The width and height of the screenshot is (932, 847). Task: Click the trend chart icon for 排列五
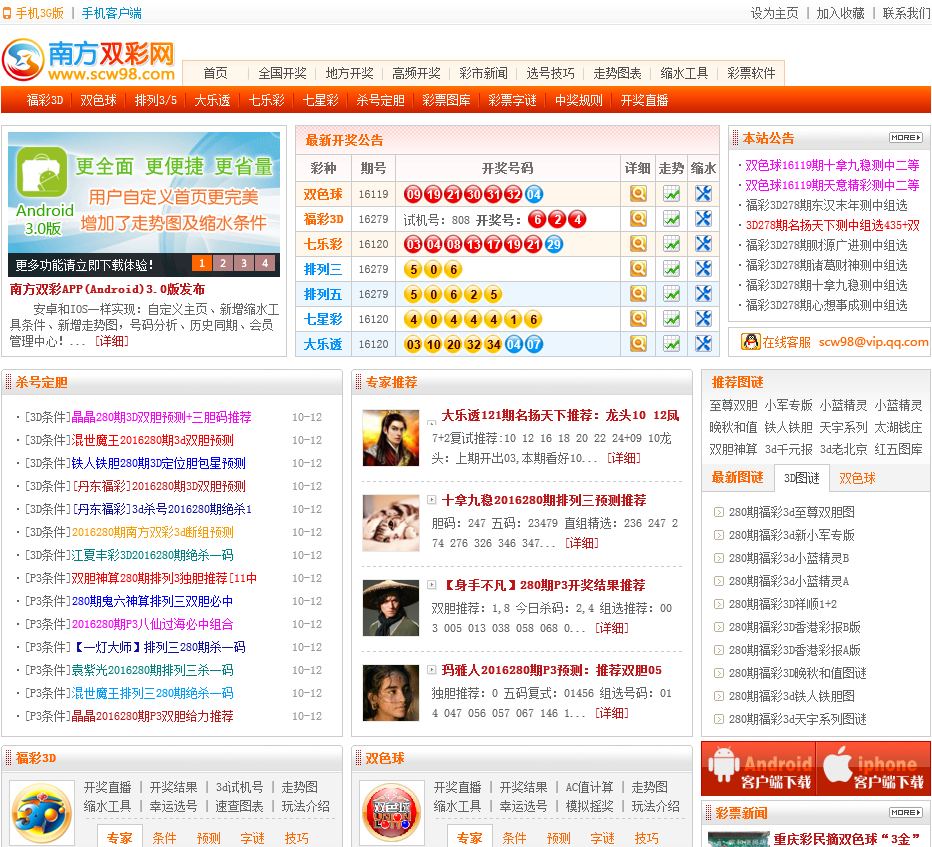[671, 294]
